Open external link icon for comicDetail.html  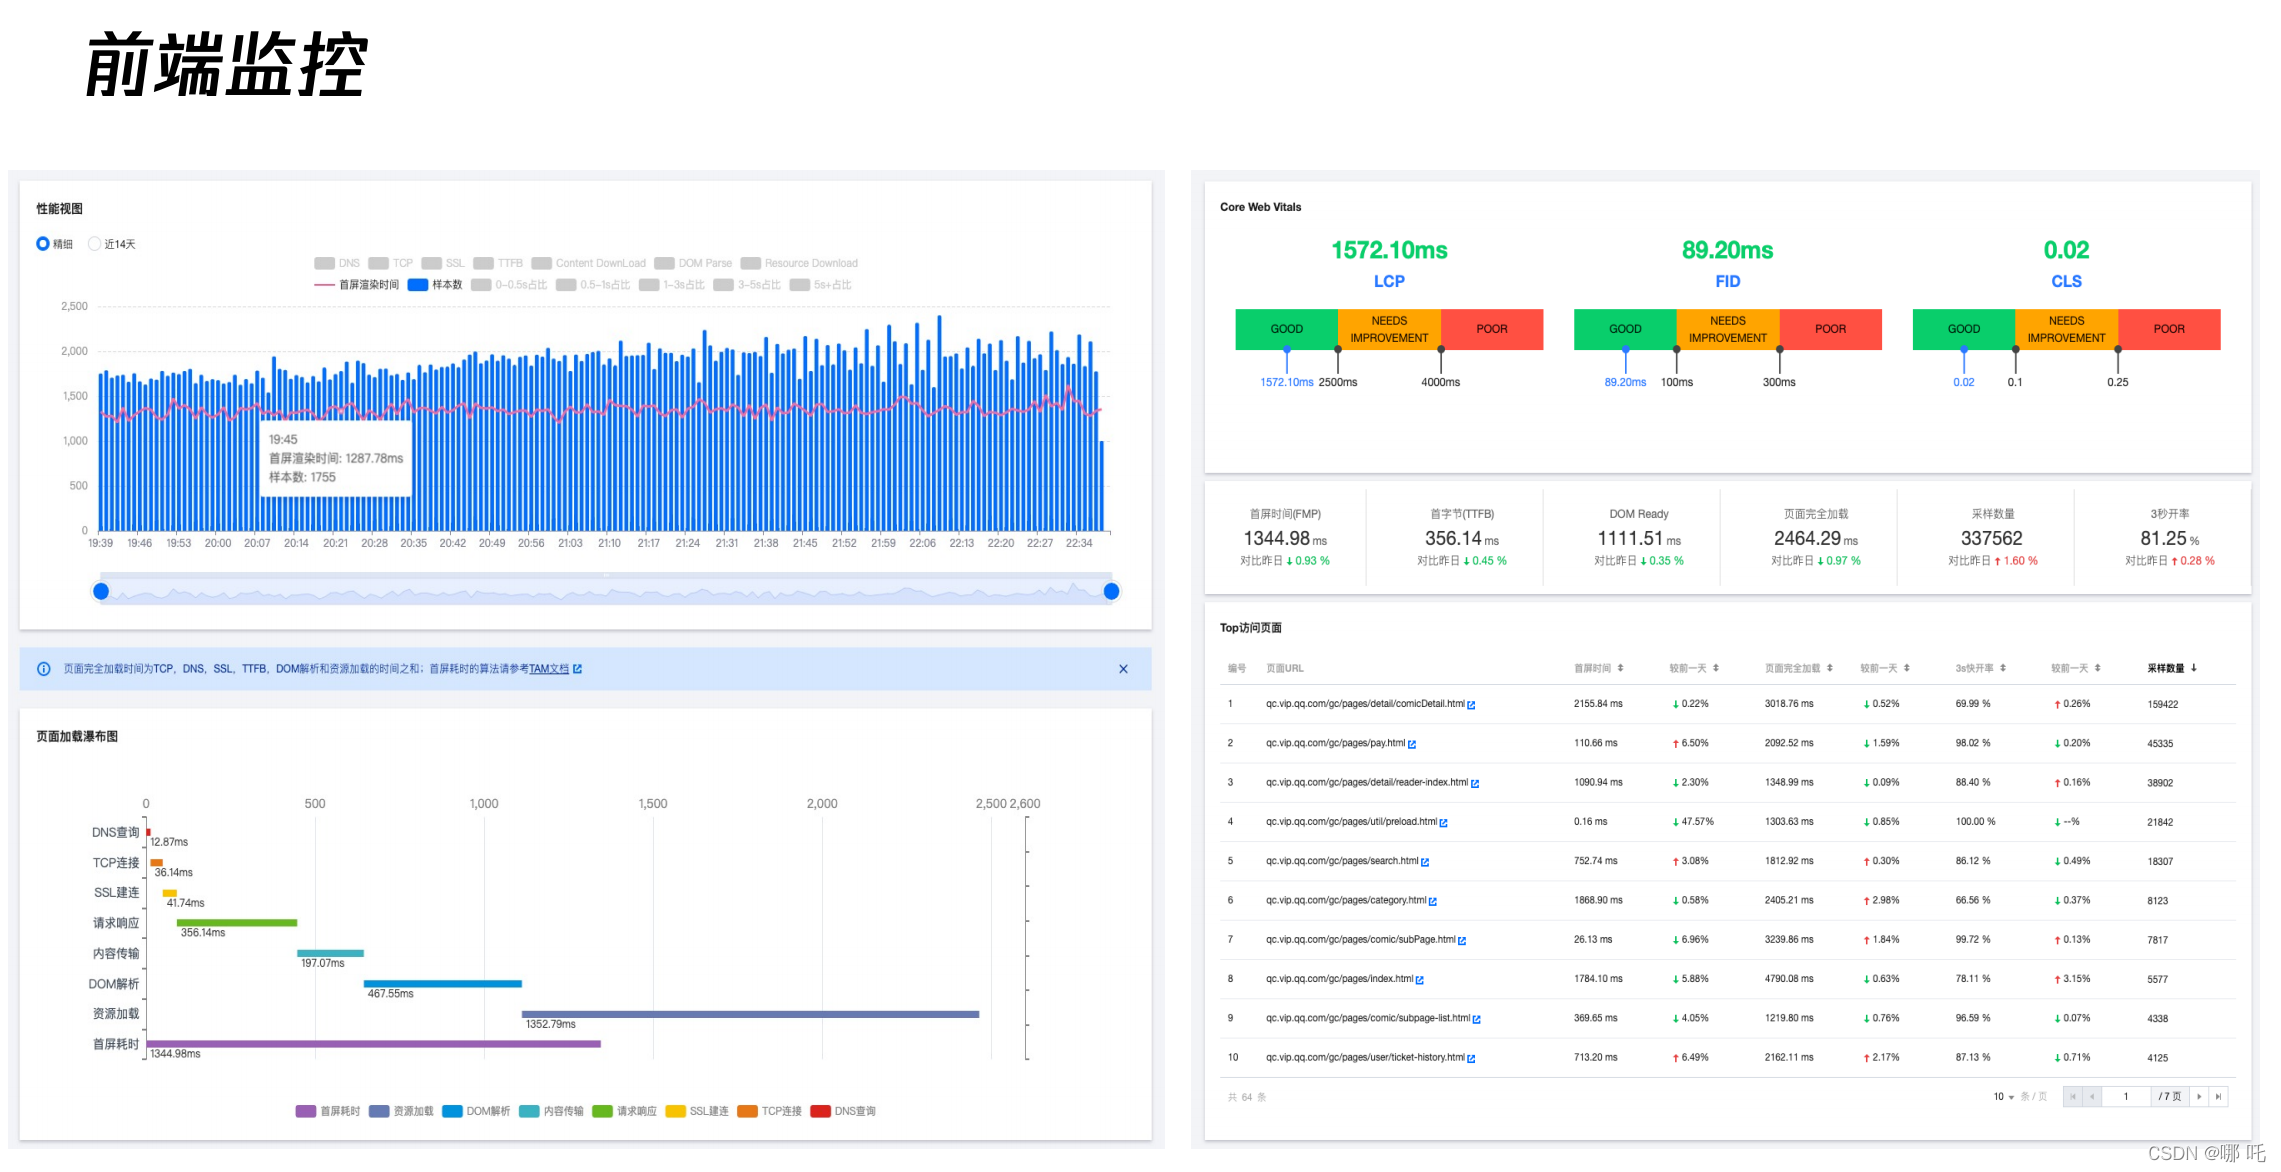point(1471,705)
